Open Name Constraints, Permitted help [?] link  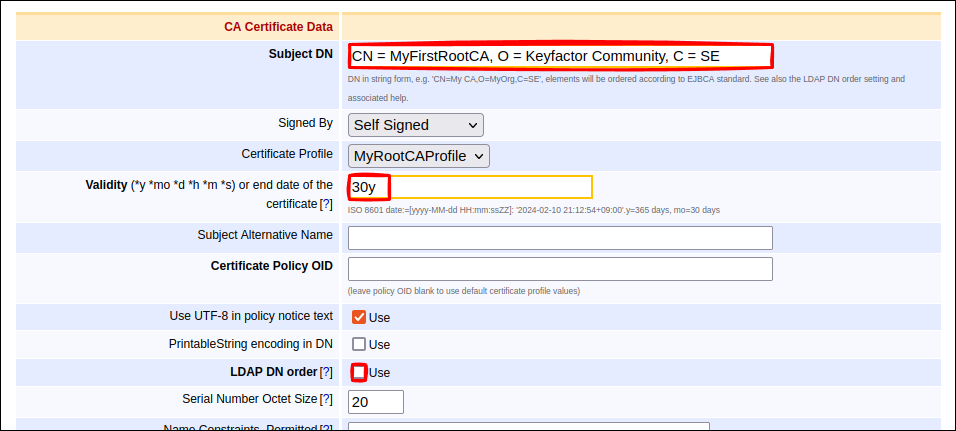click(326, 427)
